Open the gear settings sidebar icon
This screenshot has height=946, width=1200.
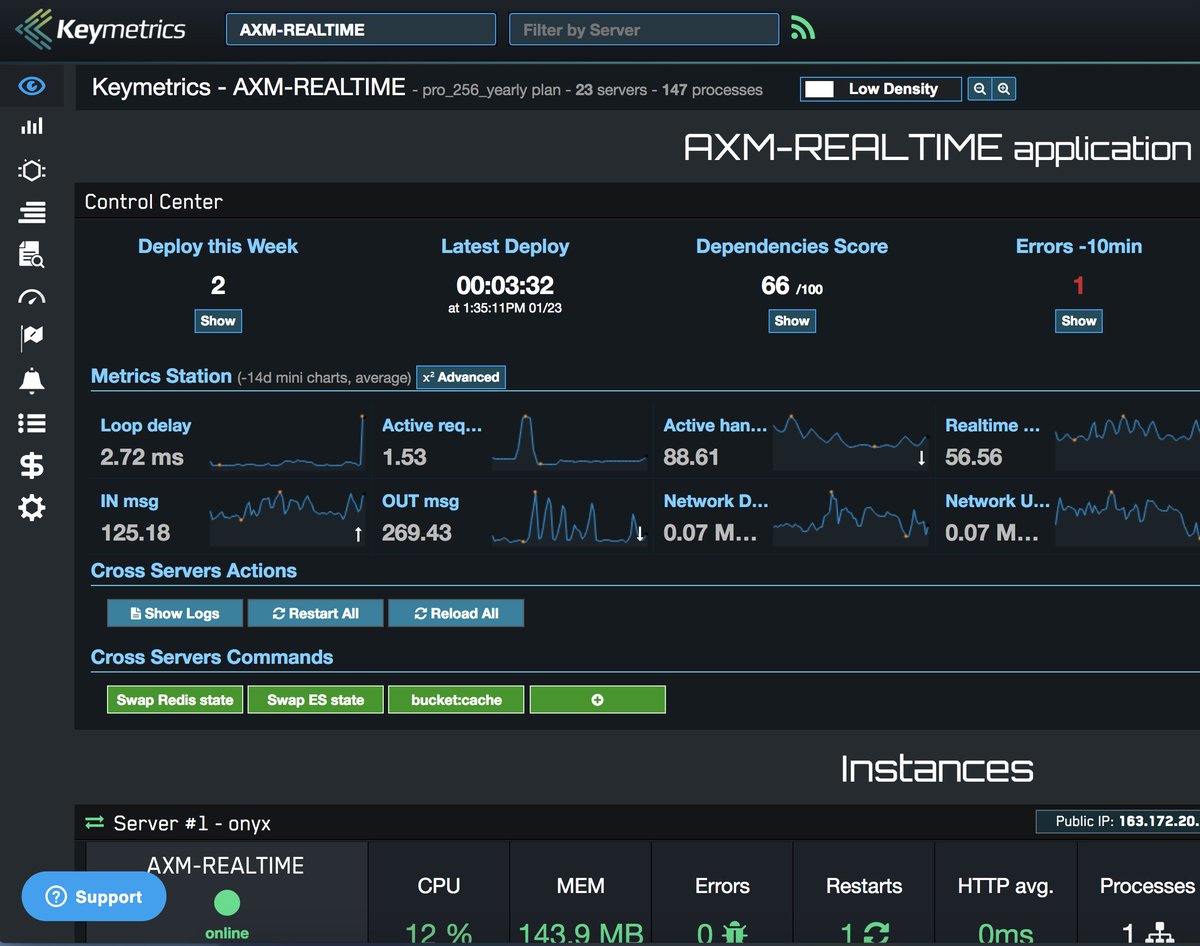32,508
